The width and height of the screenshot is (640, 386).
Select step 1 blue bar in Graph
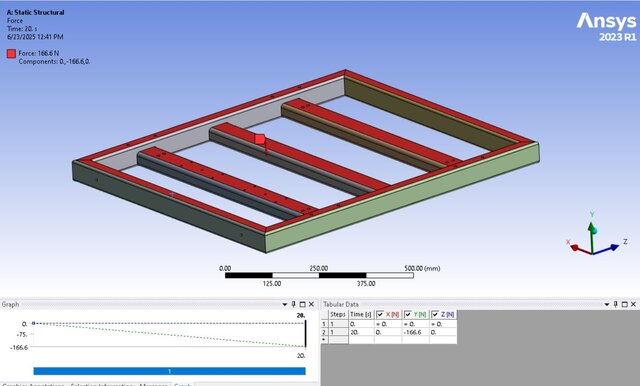[x=169, y=371]
